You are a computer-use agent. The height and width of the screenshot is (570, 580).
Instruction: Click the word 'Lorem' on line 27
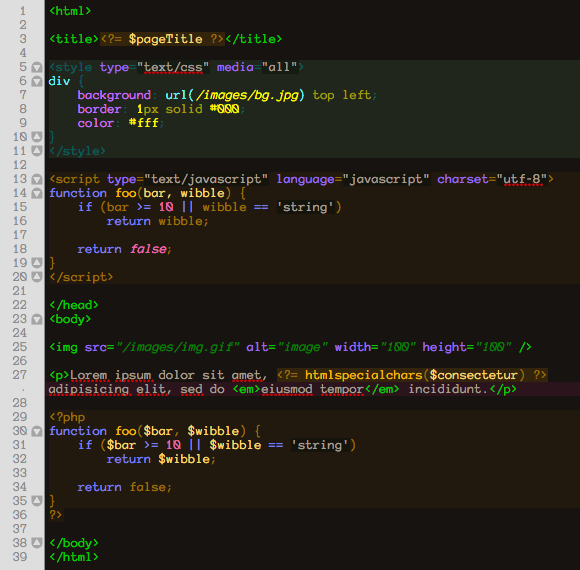pos(88,375)
